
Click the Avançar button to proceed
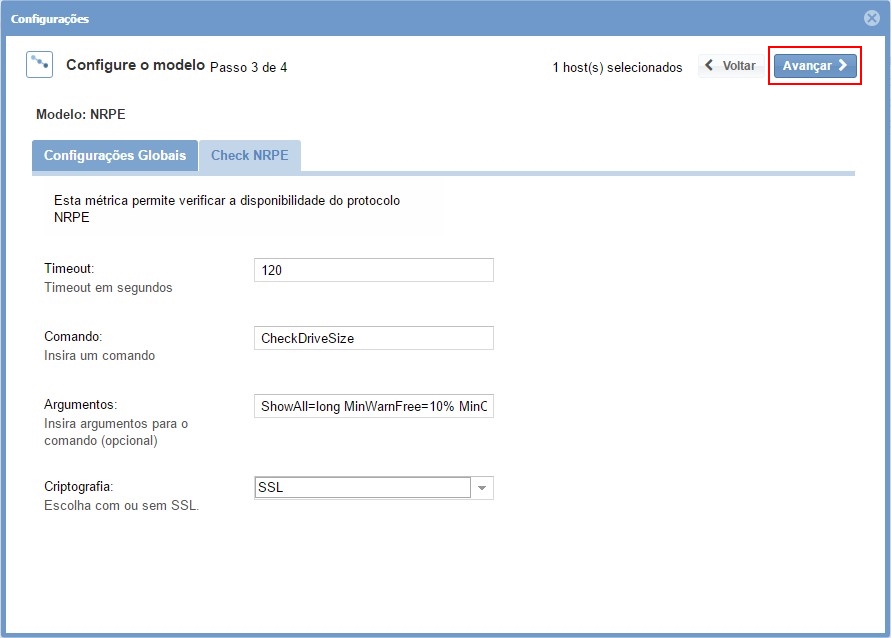pos(814,66)
